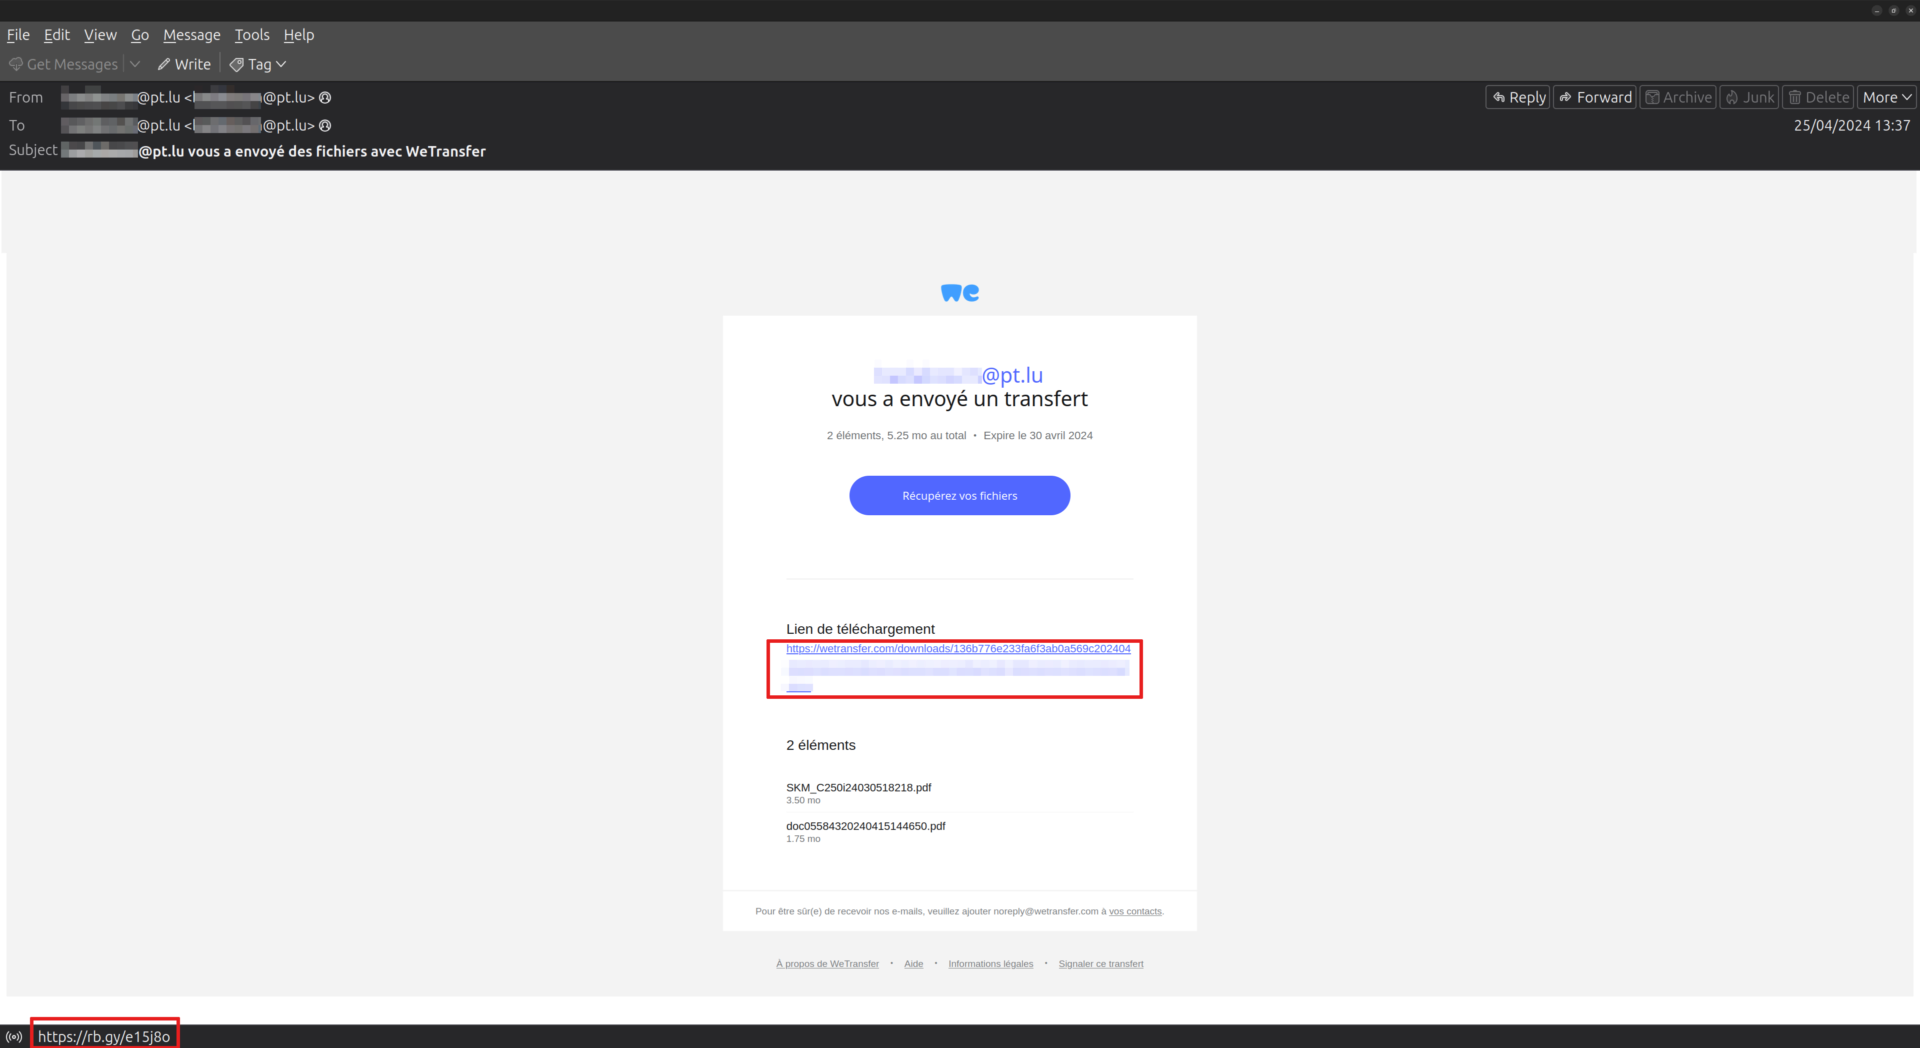Click the rb.gy URL in status bar
Image resolution: width=1920 pixels, height=1048 pixels.
click(104, 1037)
